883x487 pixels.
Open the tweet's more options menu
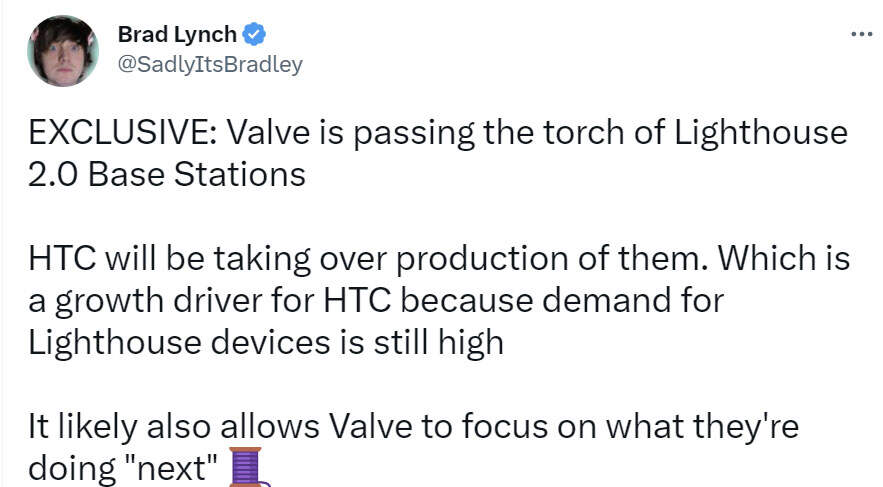(x=860, y=34)
